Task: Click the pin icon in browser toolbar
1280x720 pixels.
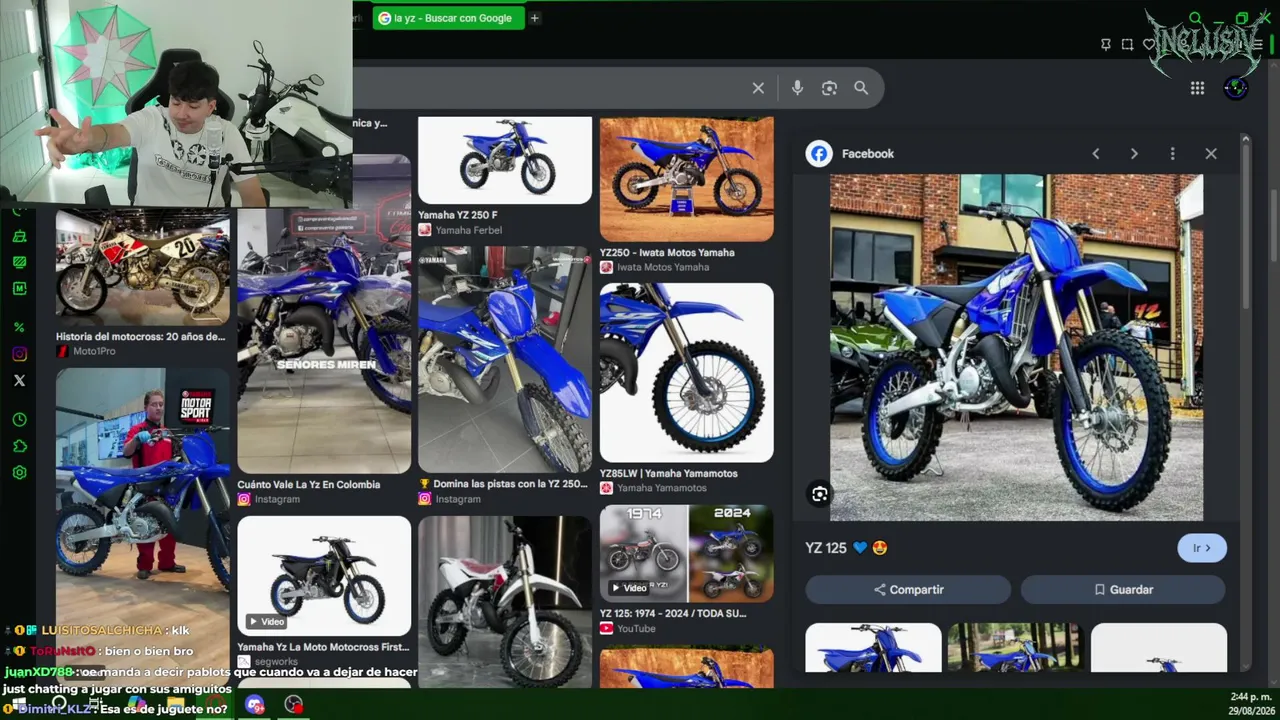Action: (x=1105, y=44)
